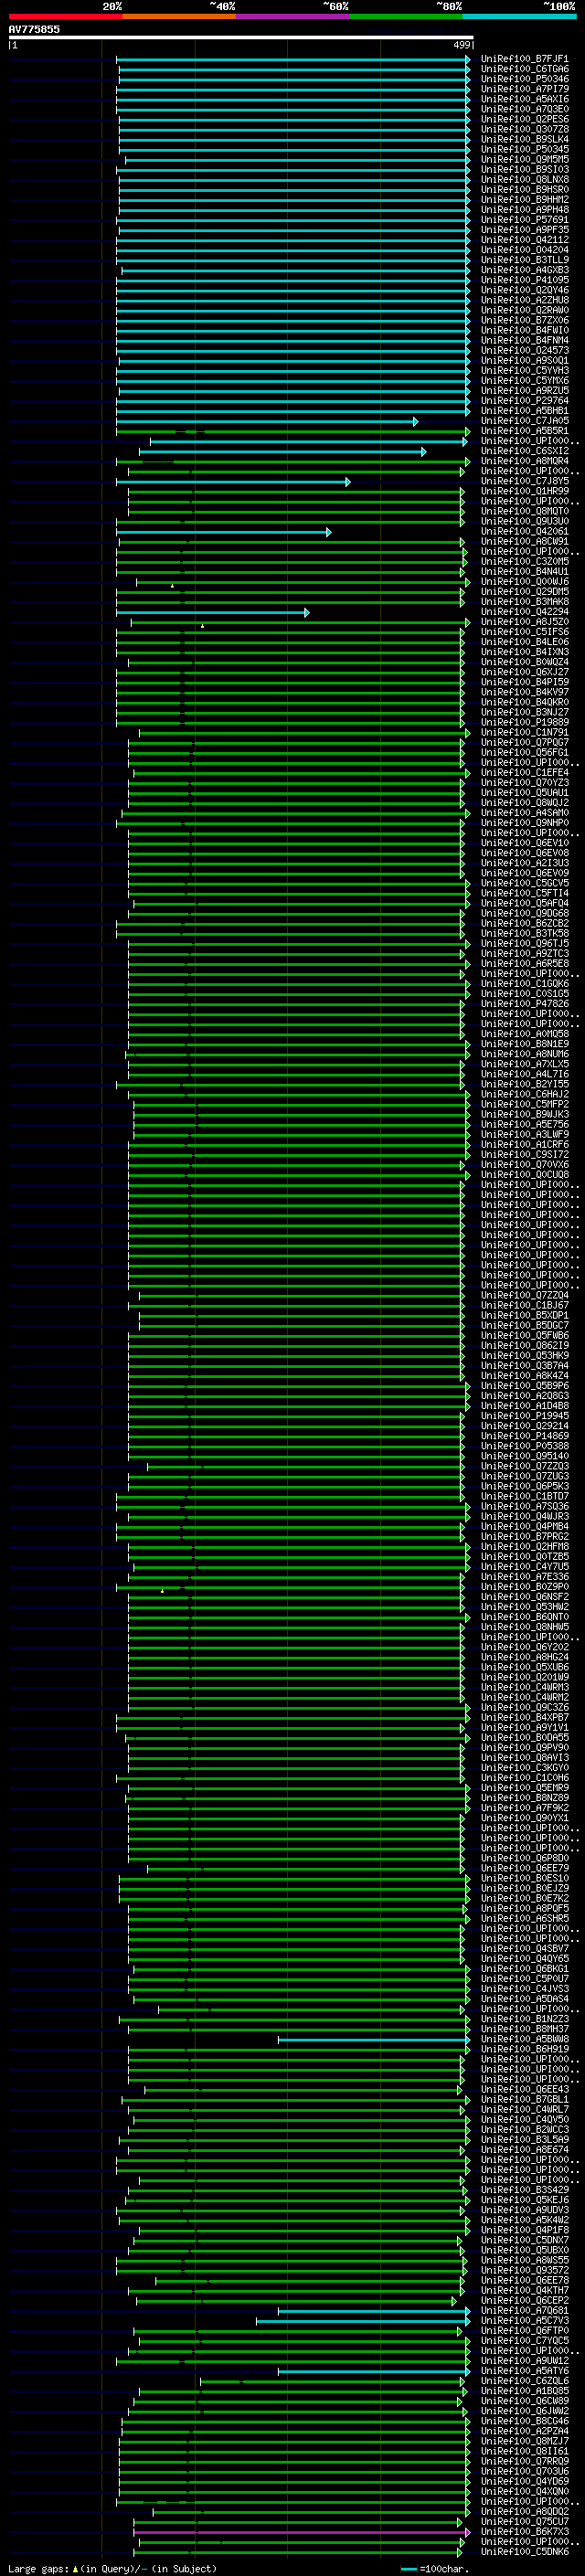Open the UniRef100_C1GQK6 entry
This screenshot has width=585, height=2576.
click(x=524, y=983)
